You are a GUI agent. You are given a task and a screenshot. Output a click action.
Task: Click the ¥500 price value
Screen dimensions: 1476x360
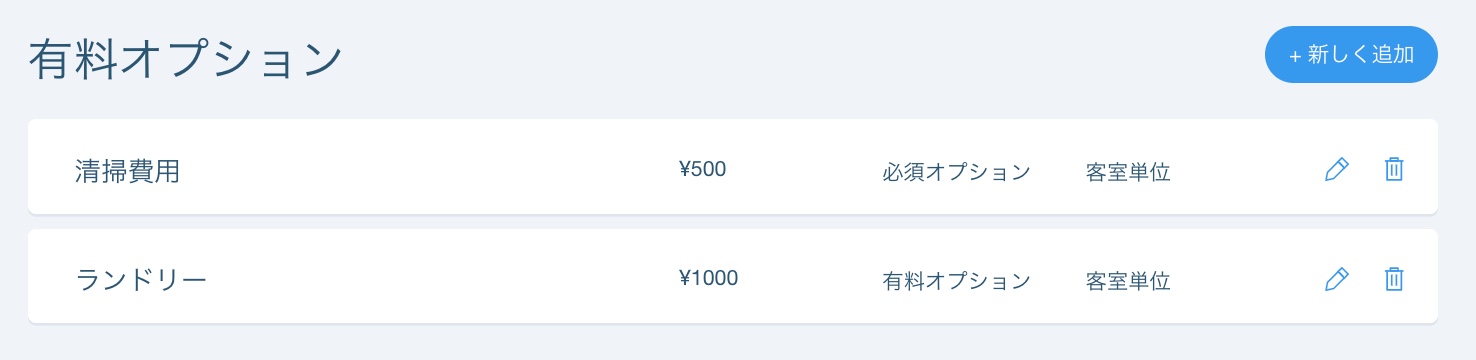(702, 169)
